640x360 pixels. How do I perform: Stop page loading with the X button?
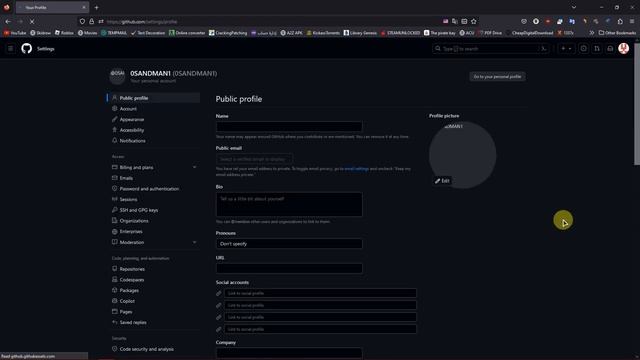pyautogui.click(x=32, y=21)
